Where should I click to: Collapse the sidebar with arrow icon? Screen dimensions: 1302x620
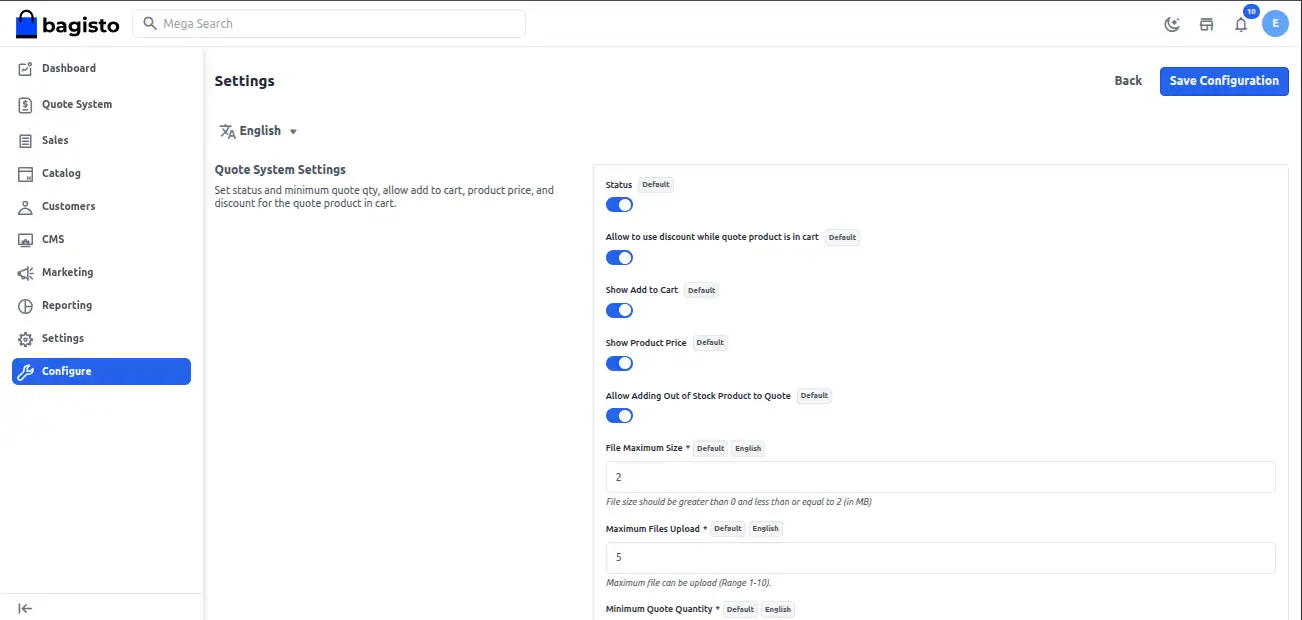[25, 608]
